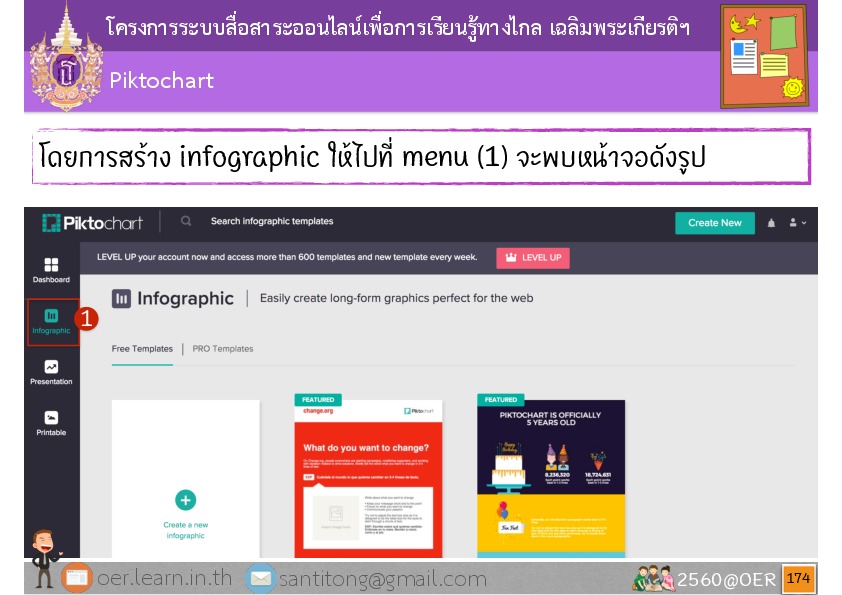Click the Create a new infographic link
Screen dimensions: 842x595
click(x=186, y=531)
